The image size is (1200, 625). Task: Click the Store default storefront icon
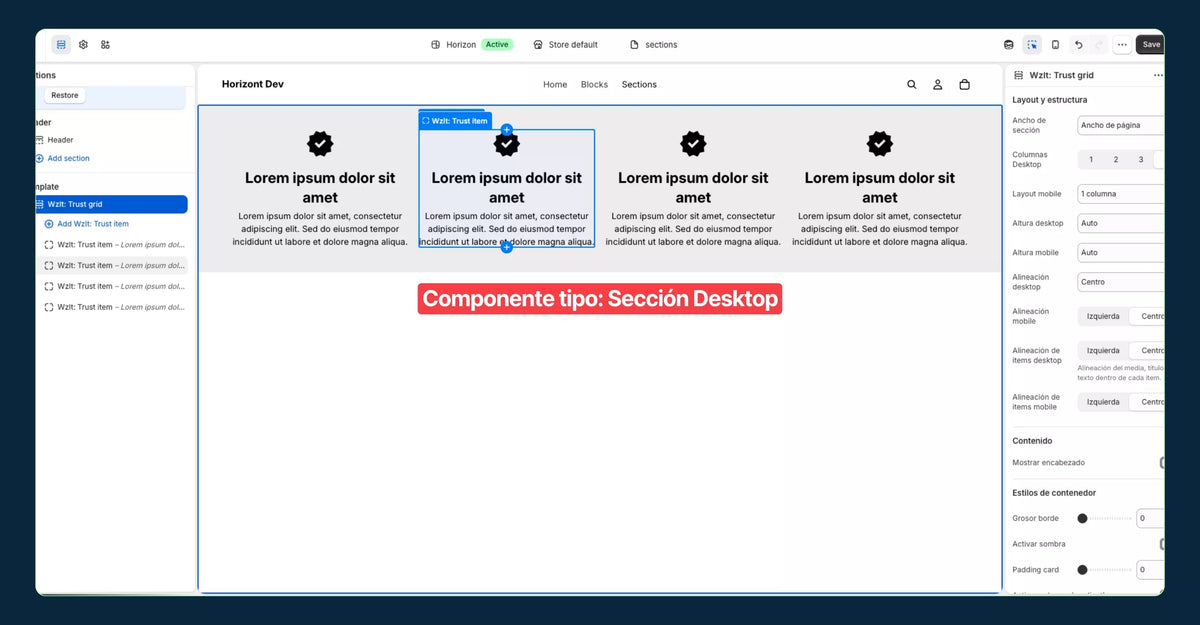[x=538, y=45]
